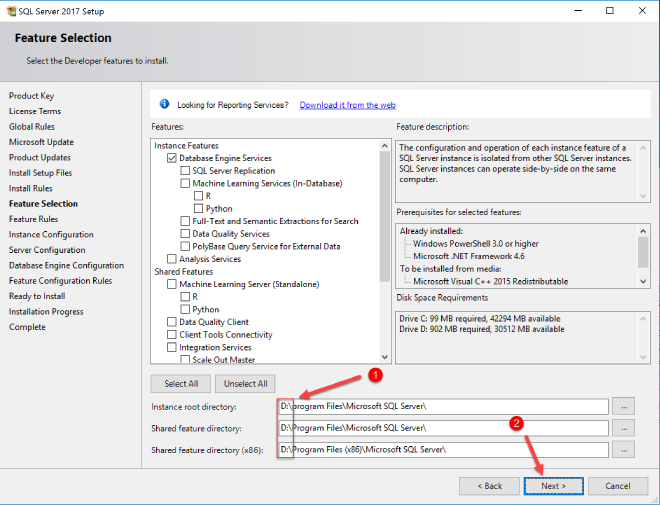Open Download it from the web link
The width and height of the screenshot is (660, 505).
tap(347, 105)
